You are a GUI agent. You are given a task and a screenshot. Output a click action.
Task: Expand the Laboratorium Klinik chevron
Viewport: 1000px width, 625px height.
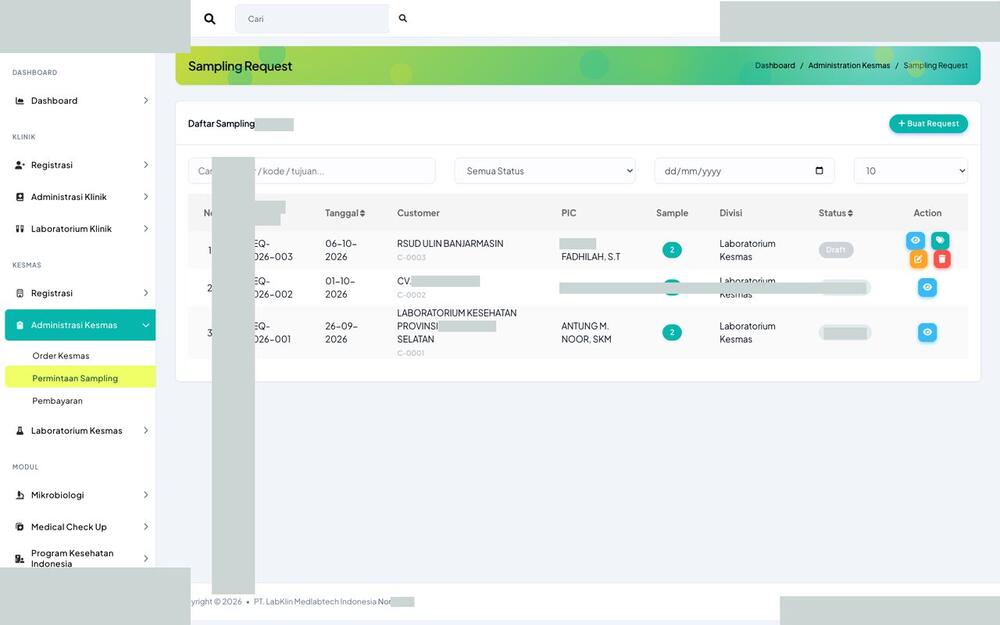(x=145, y=229)
